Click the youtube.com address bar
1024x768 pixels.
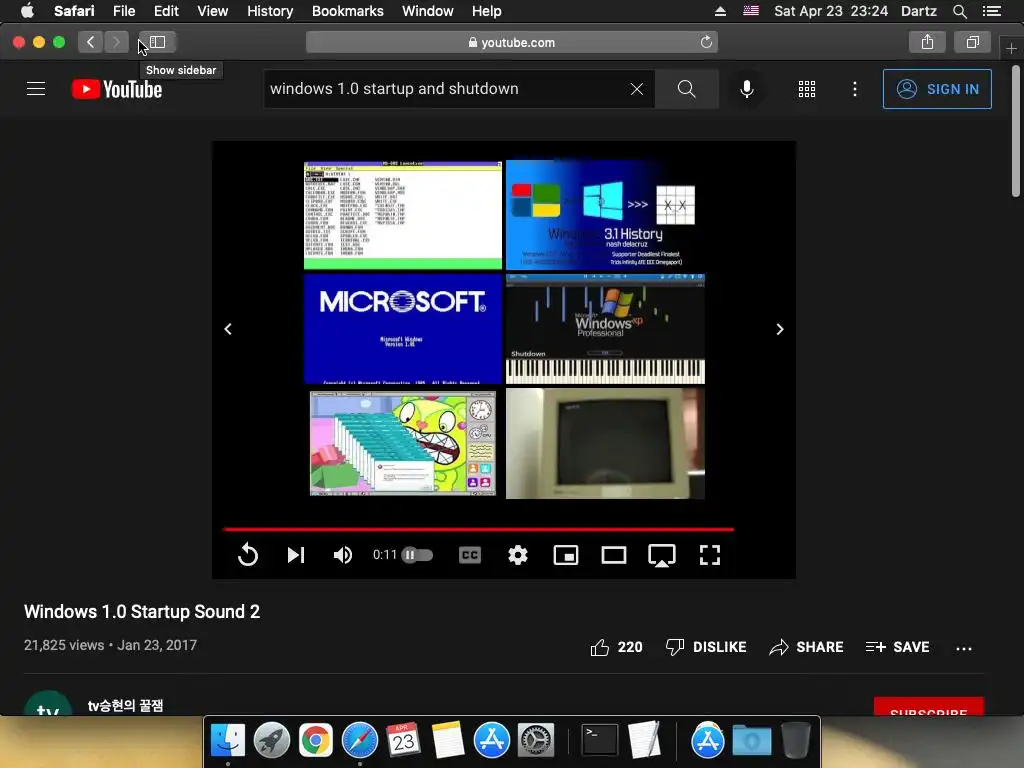click(511, 42)
